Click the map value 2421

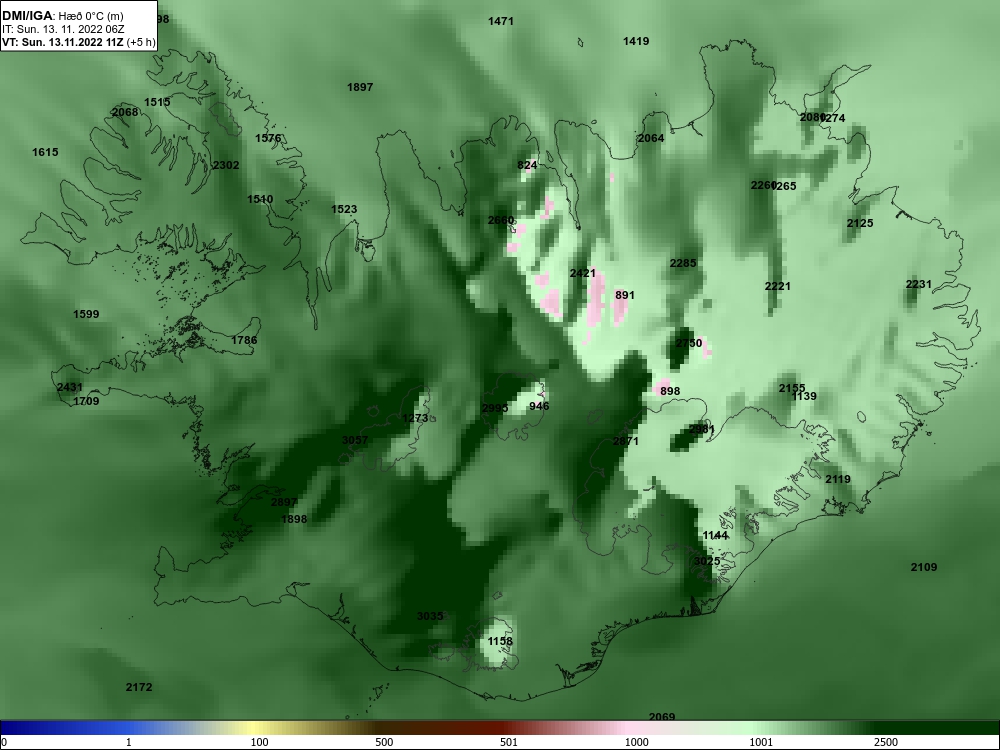[x=582, y=274]
